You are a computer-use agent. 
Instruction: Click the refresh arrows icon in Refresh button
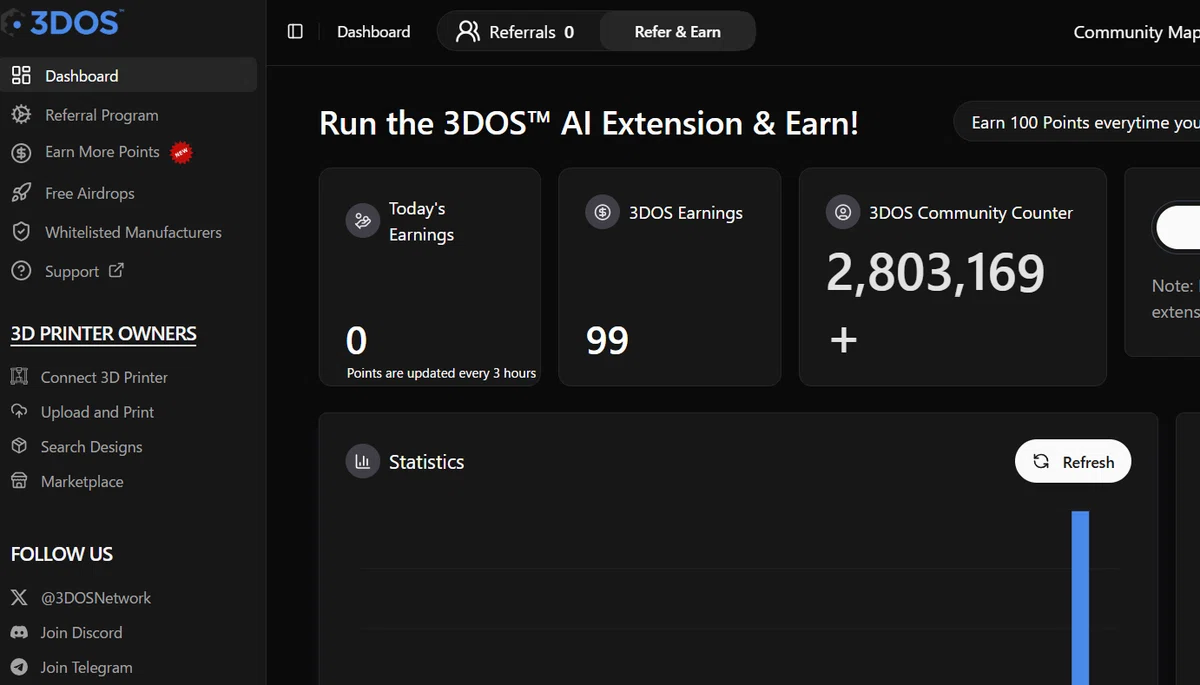(x=1041, y=461)
